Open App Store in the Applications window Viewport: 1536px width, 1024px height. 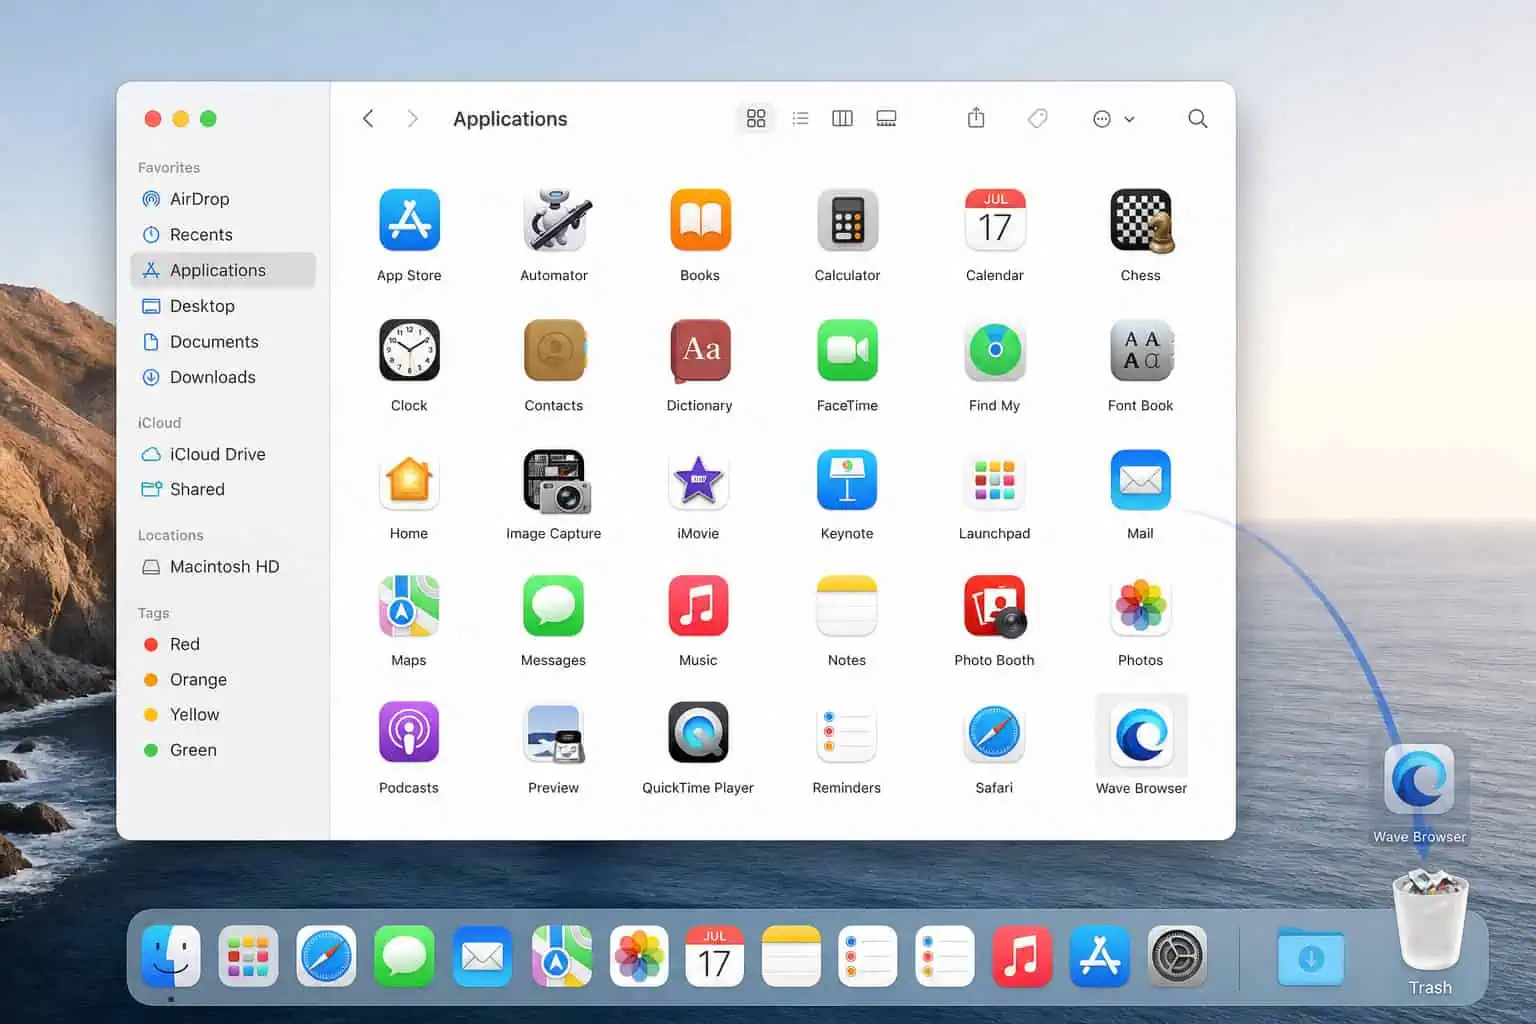pyautogui.click(x=409, y=221)
